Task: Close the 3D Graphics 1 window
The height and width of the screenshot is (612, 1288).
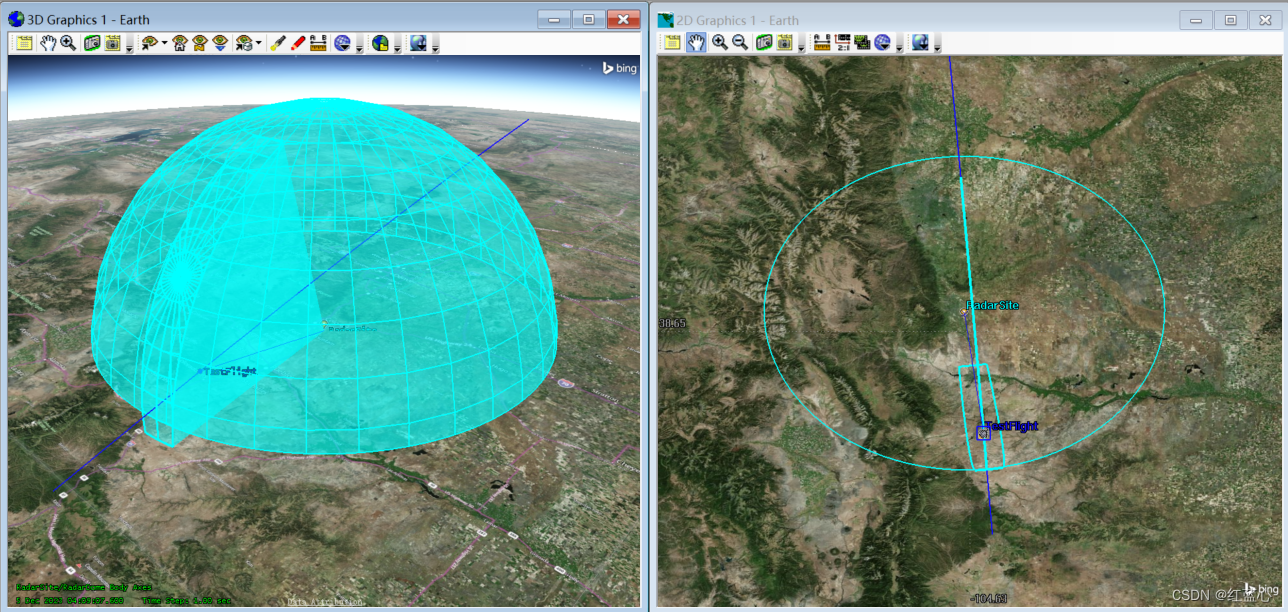Action: [x=624, y=19]
